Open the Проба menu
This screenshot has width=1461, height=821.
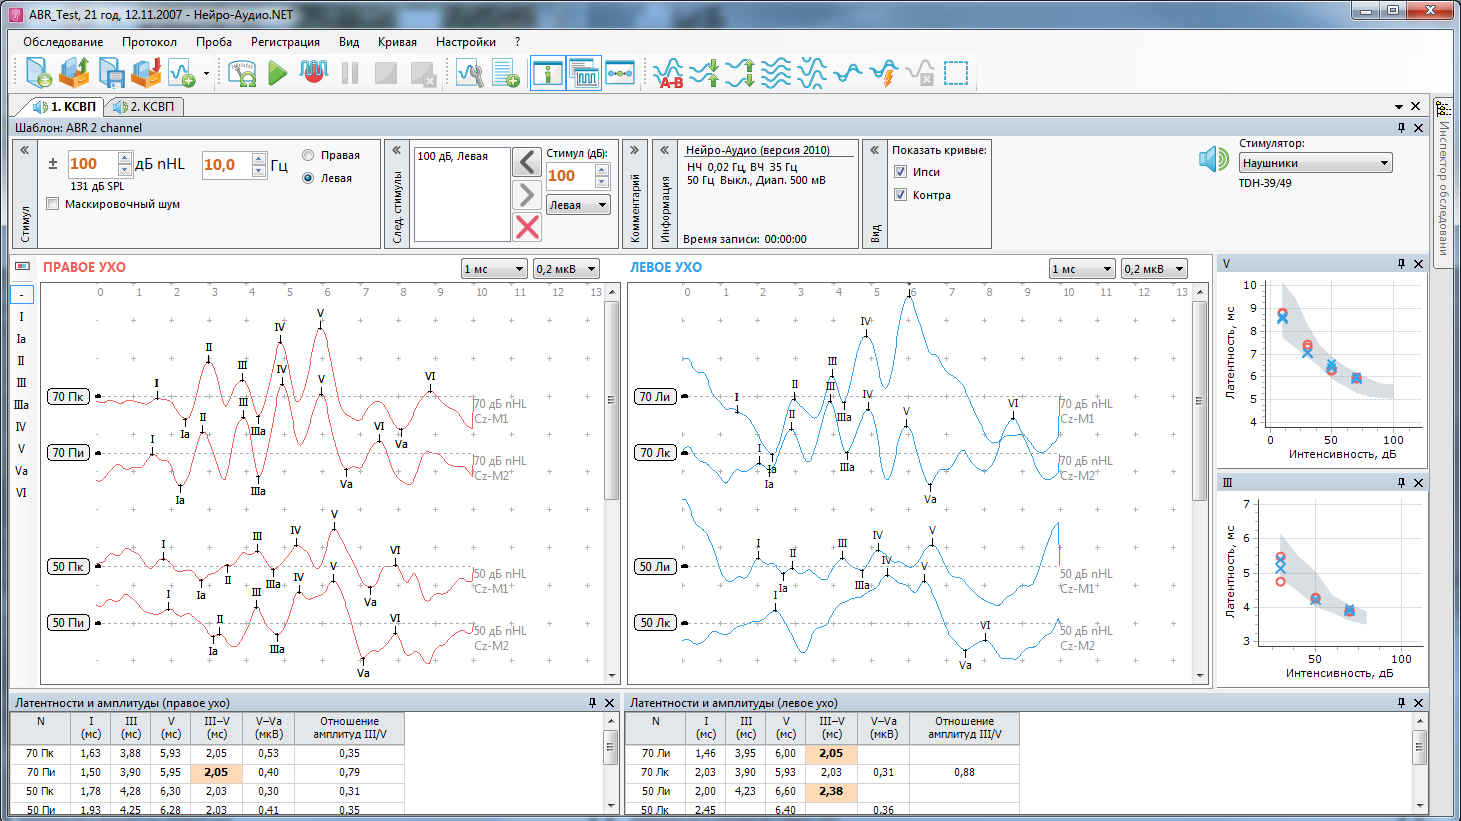coord(214,42)
